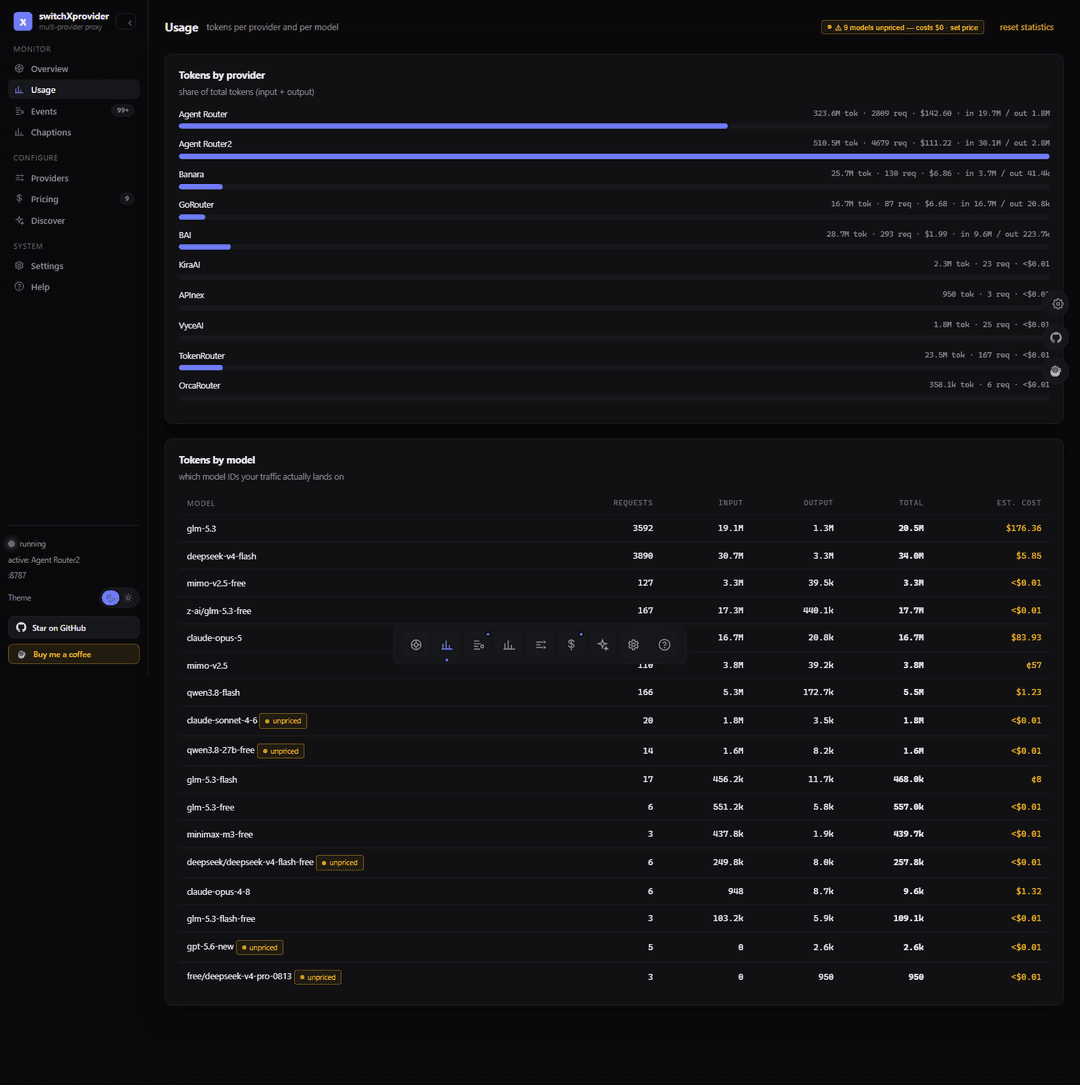Click the REQUESTS column header
Viewport: 1080px width, 1085px height.
(x=632, y=503)
